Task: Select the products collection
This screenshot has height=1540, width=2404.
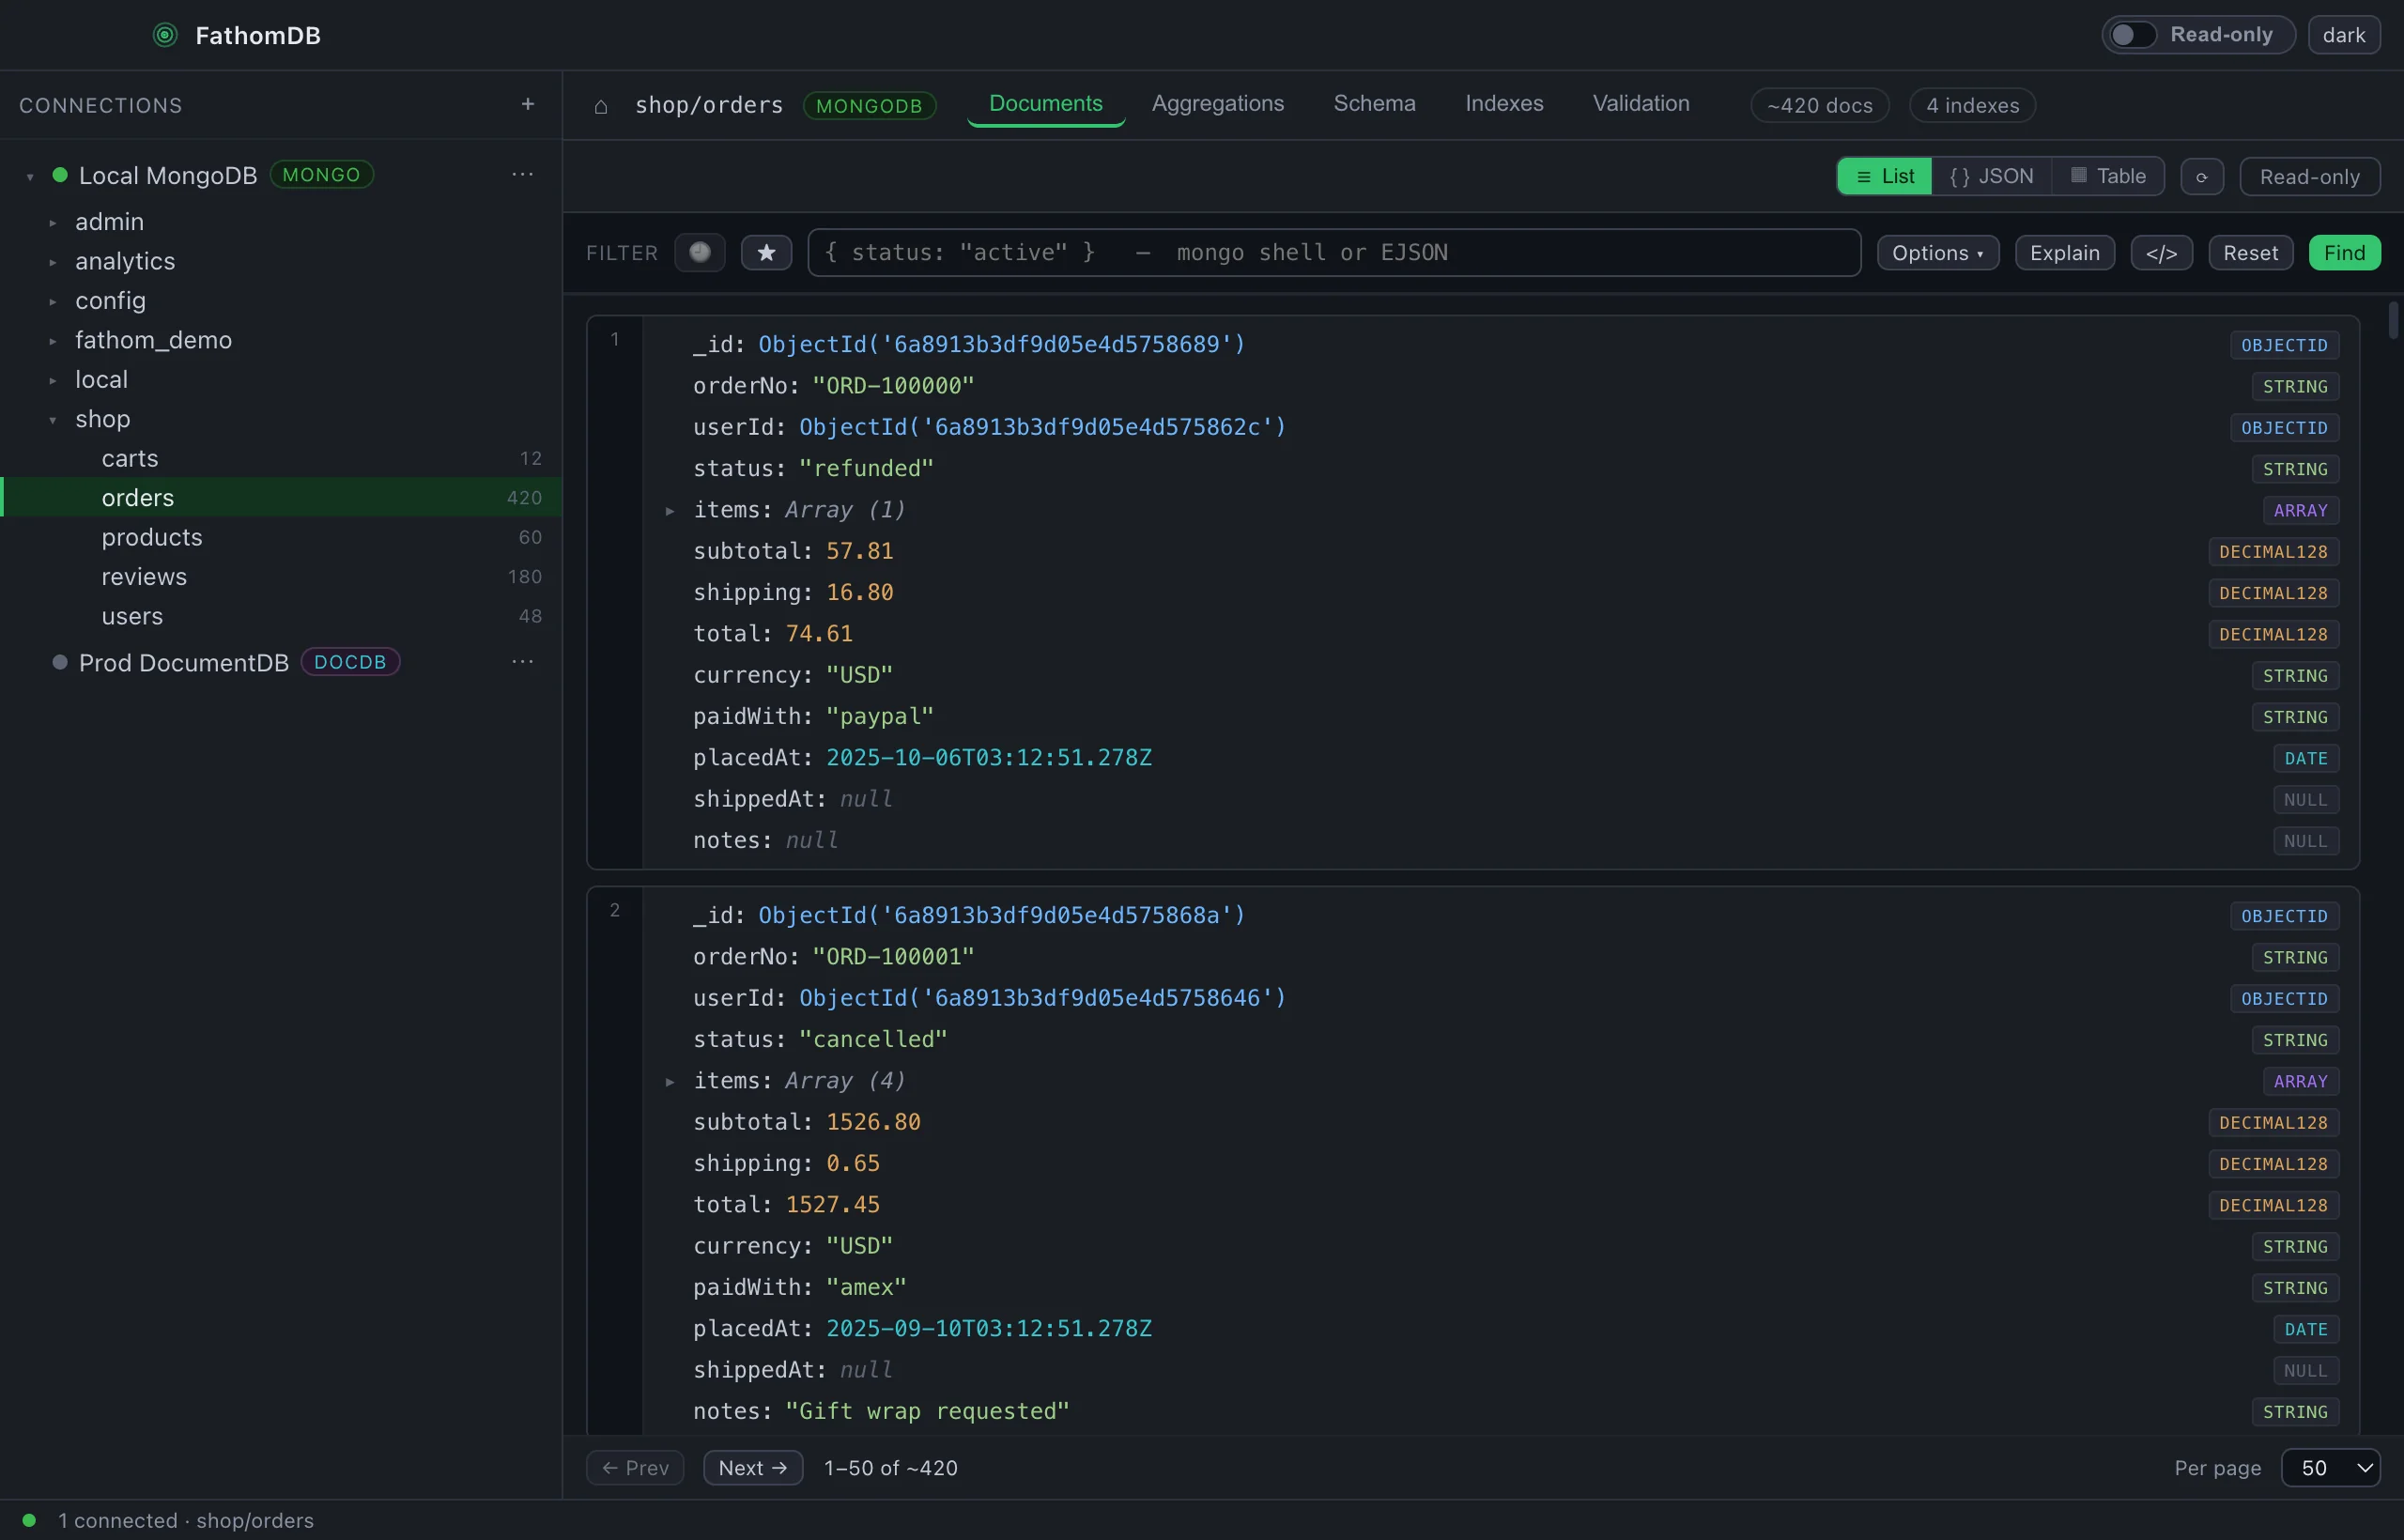Action: [281, 537]
